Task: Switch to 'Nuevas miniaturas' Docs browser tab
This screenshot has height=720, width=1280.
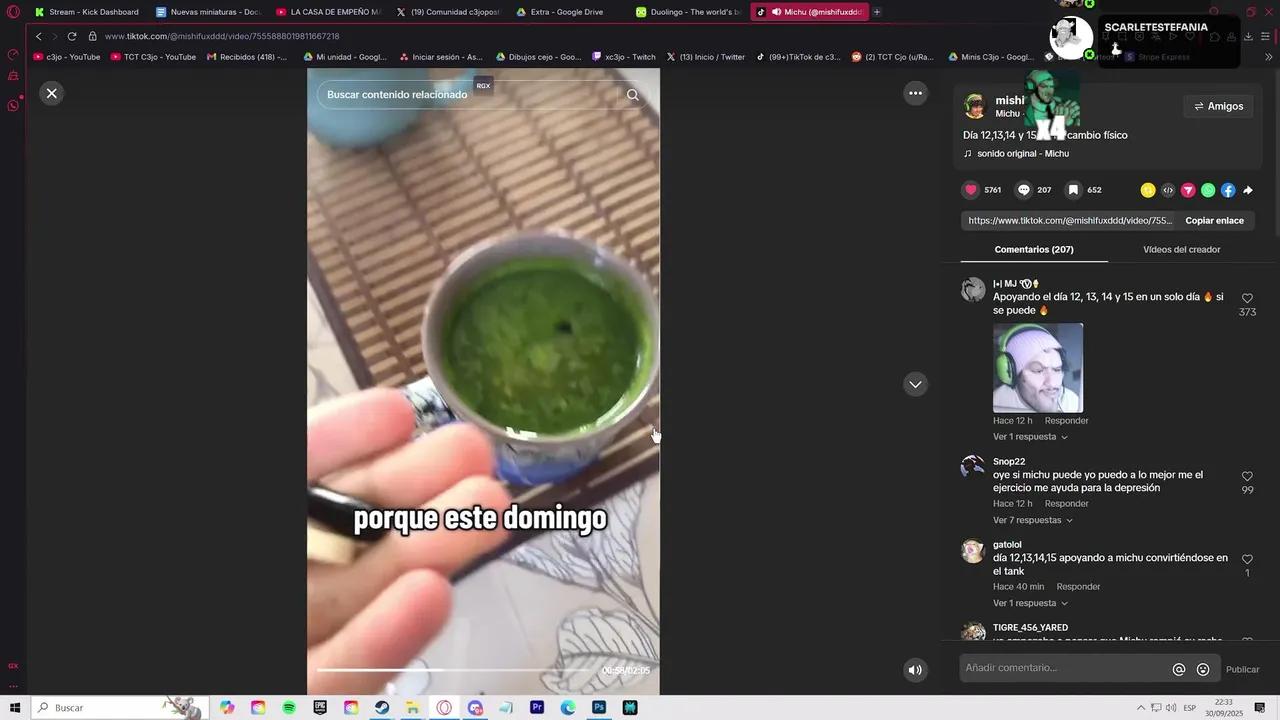Action: pos(208,12)
